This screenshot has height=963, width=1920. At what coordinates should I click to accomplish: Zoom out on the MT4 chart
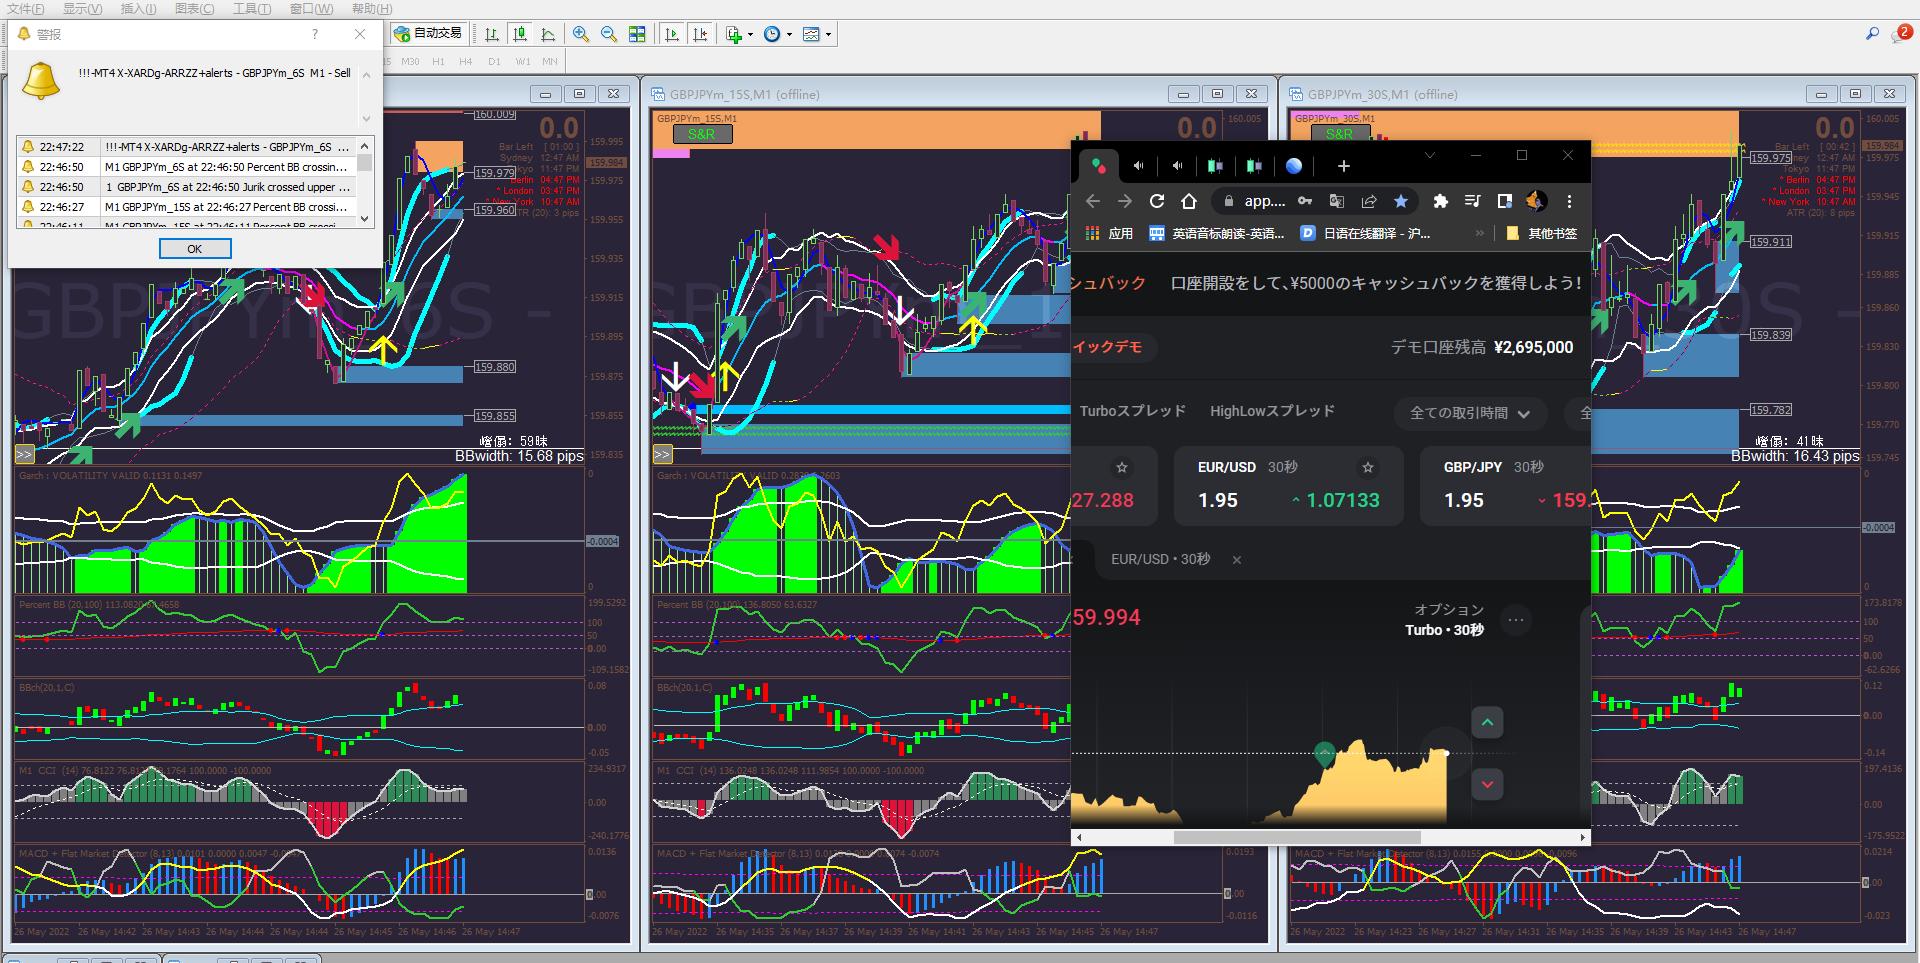pyautogui.click(x=609, y=34)
